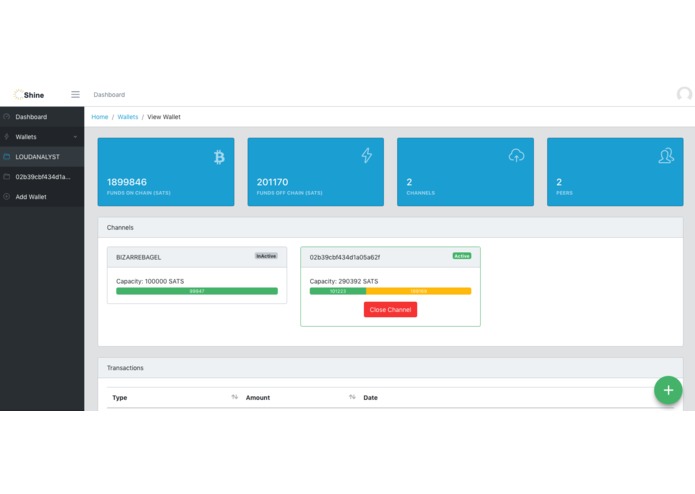
Task: Click the Bitcoin icon on funds card
Action: 219,157
